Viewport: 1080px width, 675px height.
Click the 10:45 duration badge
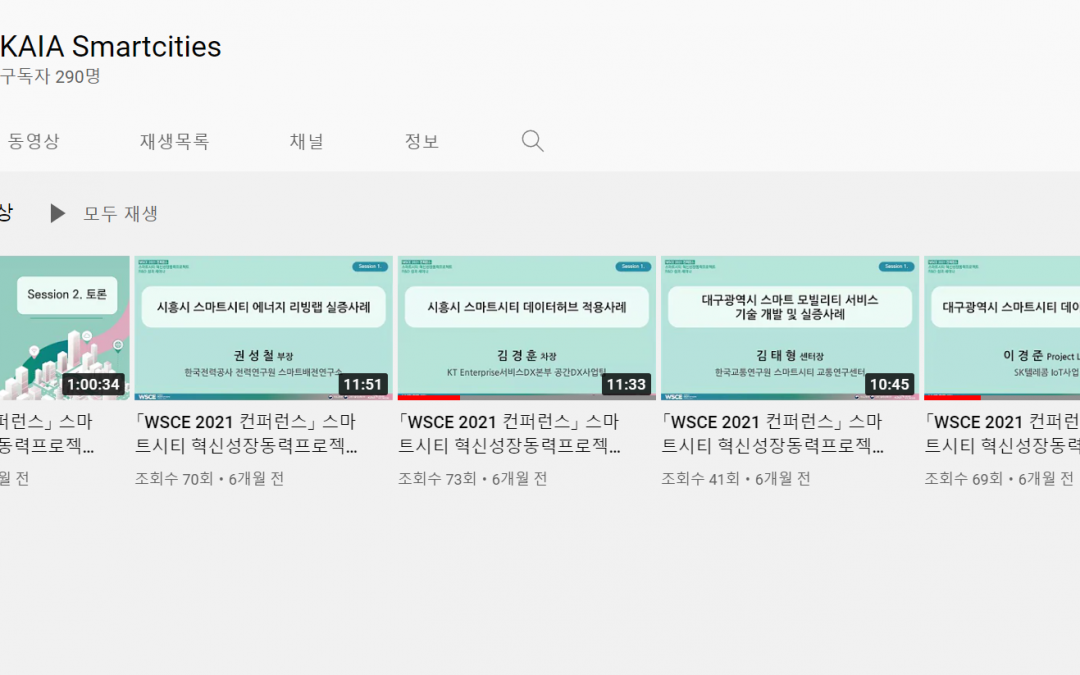(889, 384)
